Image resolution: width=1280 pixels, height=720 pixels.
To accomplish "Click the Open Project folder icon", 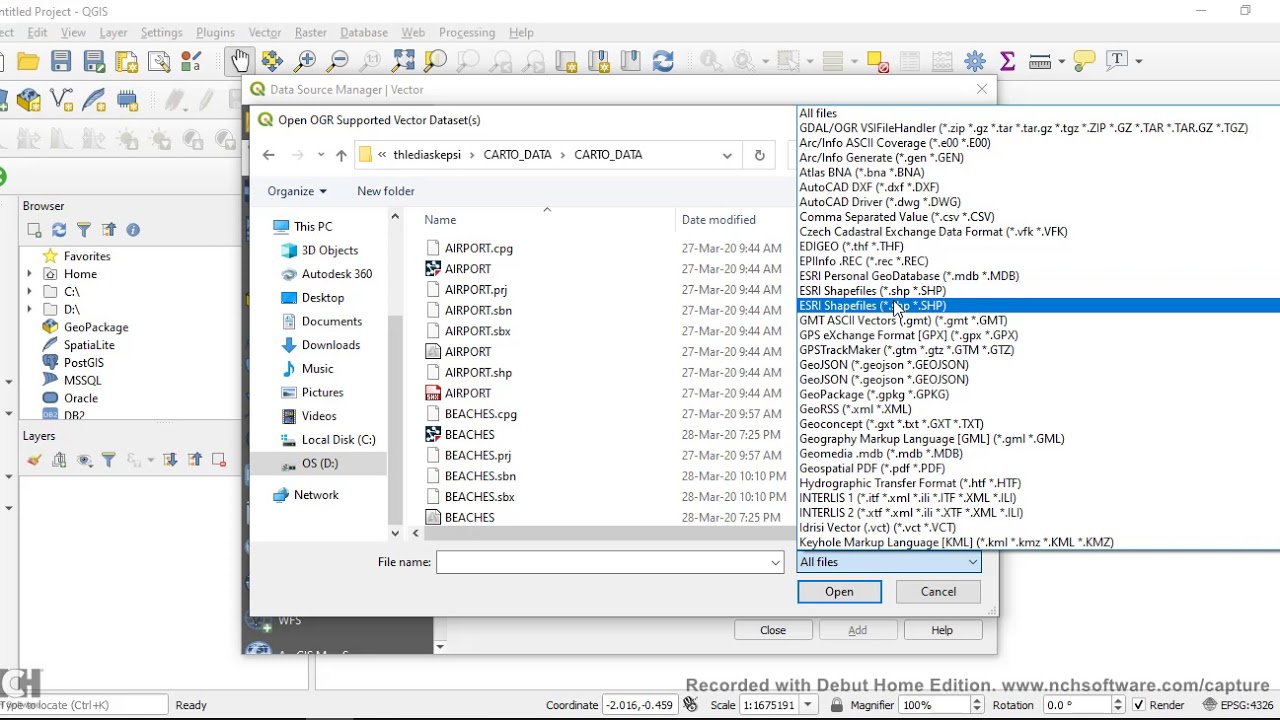I will [x=28, y=61].
